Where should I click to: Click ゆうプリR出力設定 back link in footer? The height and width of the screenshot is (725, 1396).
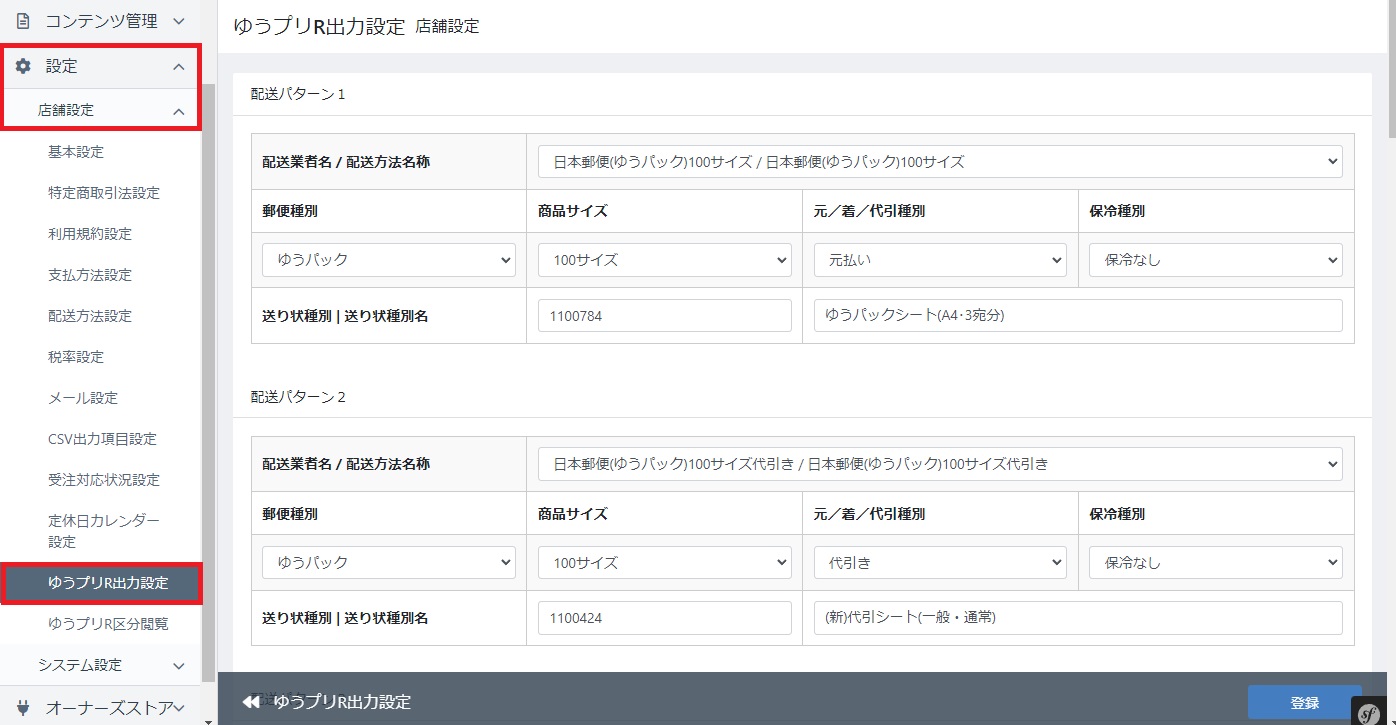tap(342, 702)
